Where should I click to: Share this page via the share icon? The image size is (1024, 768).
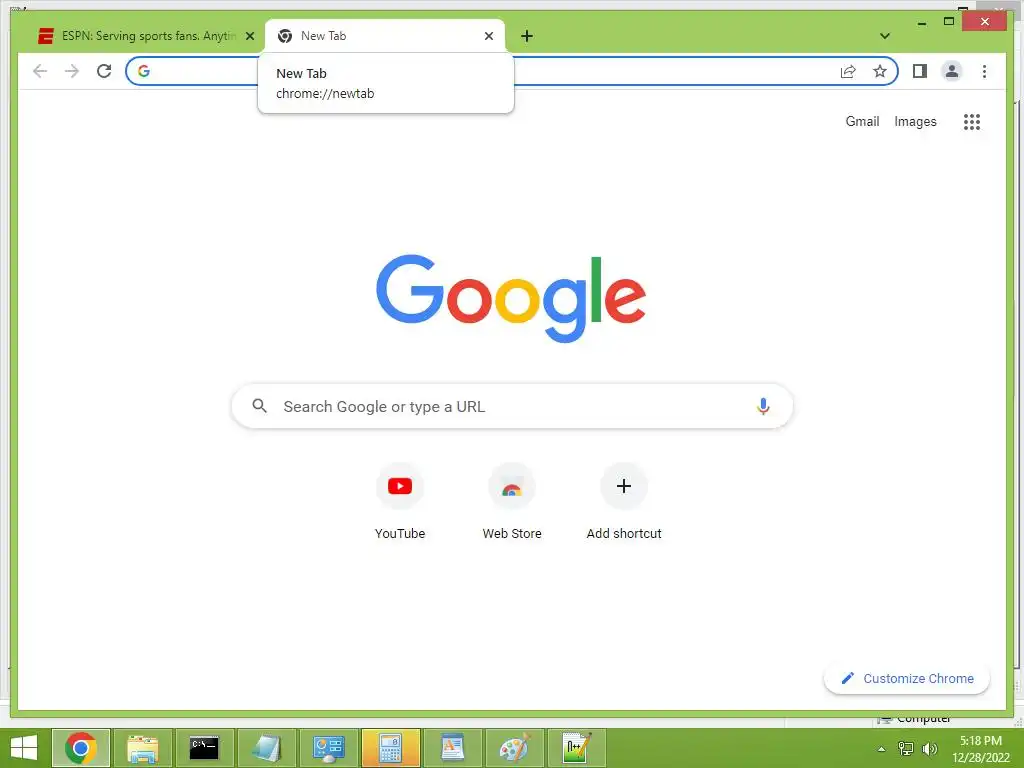[x=848, y=71]
